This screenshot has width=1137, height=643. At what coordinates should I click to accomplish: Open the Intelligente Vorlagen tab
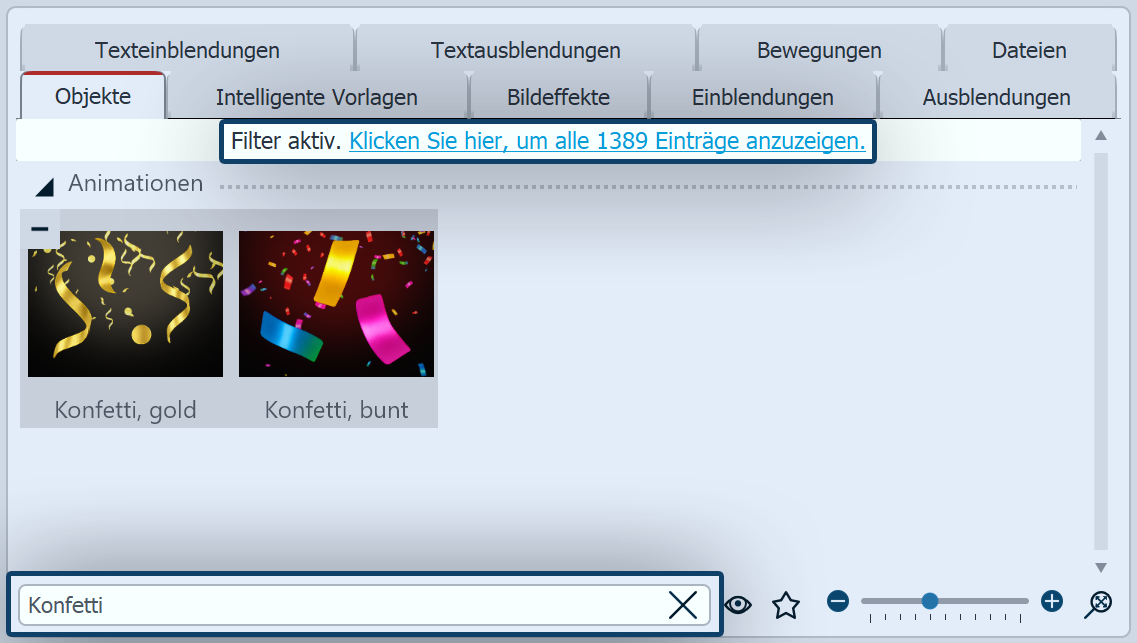[317, 97]
